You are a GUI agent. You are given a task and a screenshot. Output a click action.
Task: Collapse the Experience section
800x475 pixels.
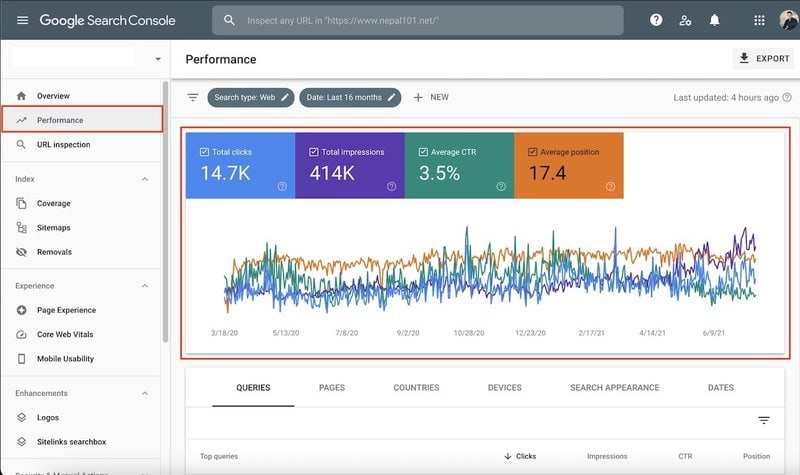tap(145, 286)
